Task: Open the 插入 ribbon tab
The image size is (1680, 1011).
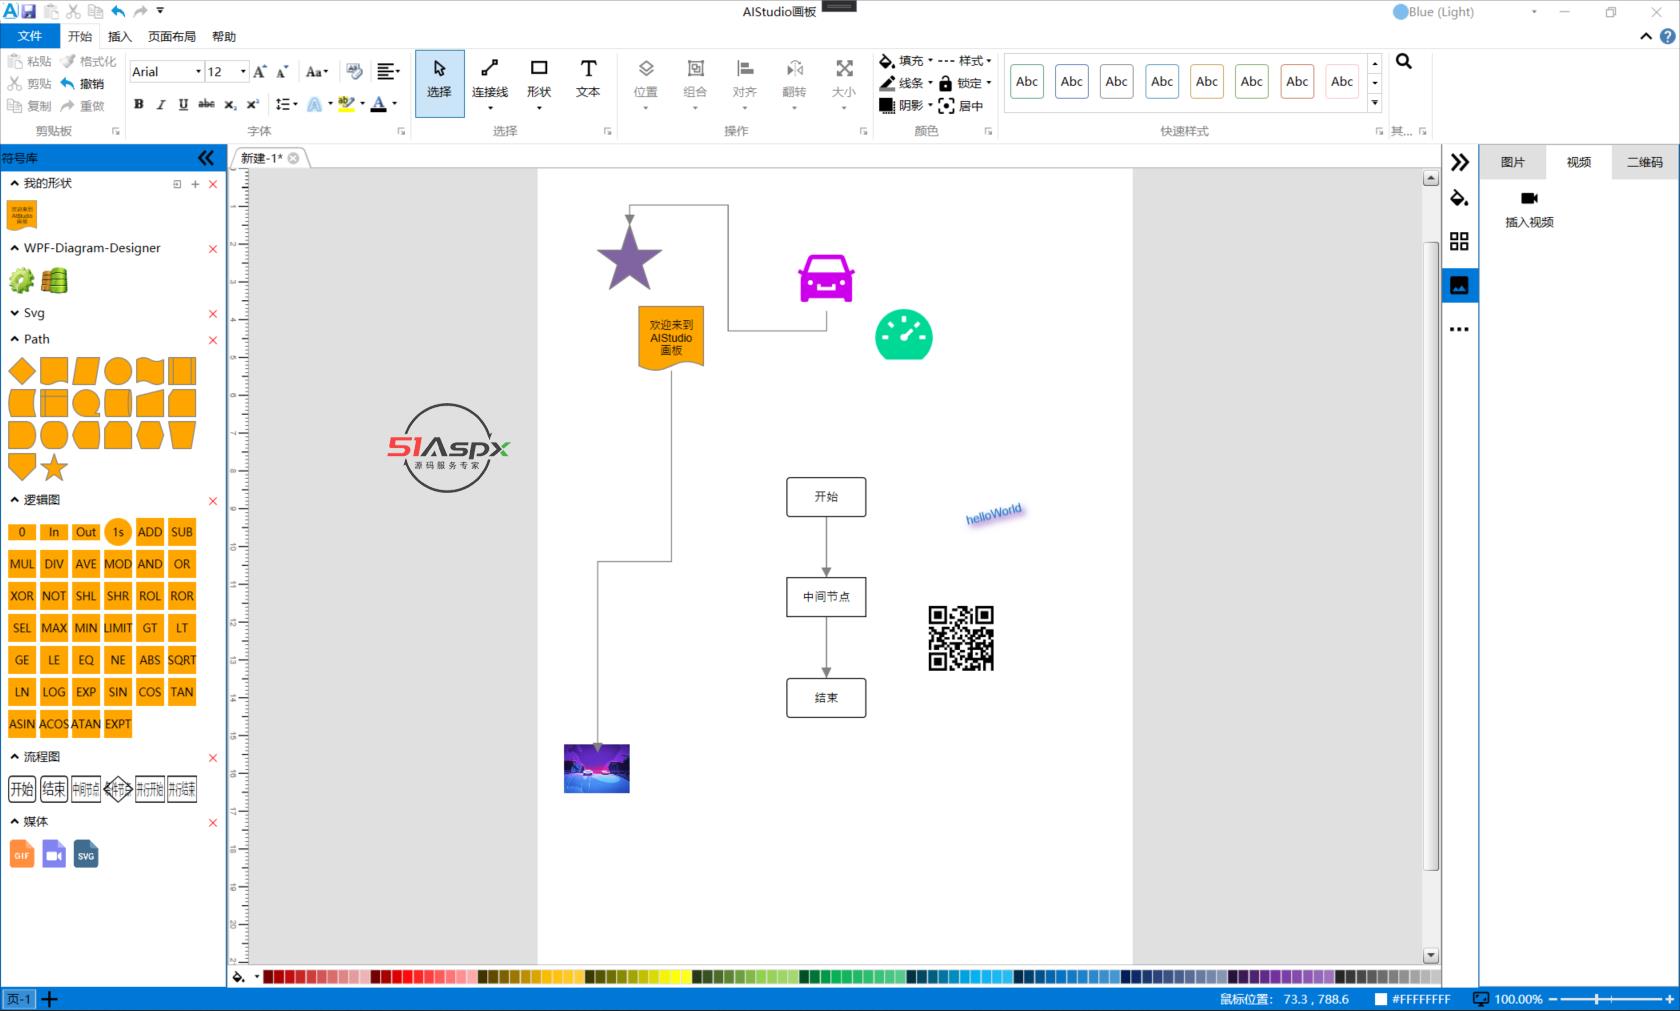Action: [119, 37]
